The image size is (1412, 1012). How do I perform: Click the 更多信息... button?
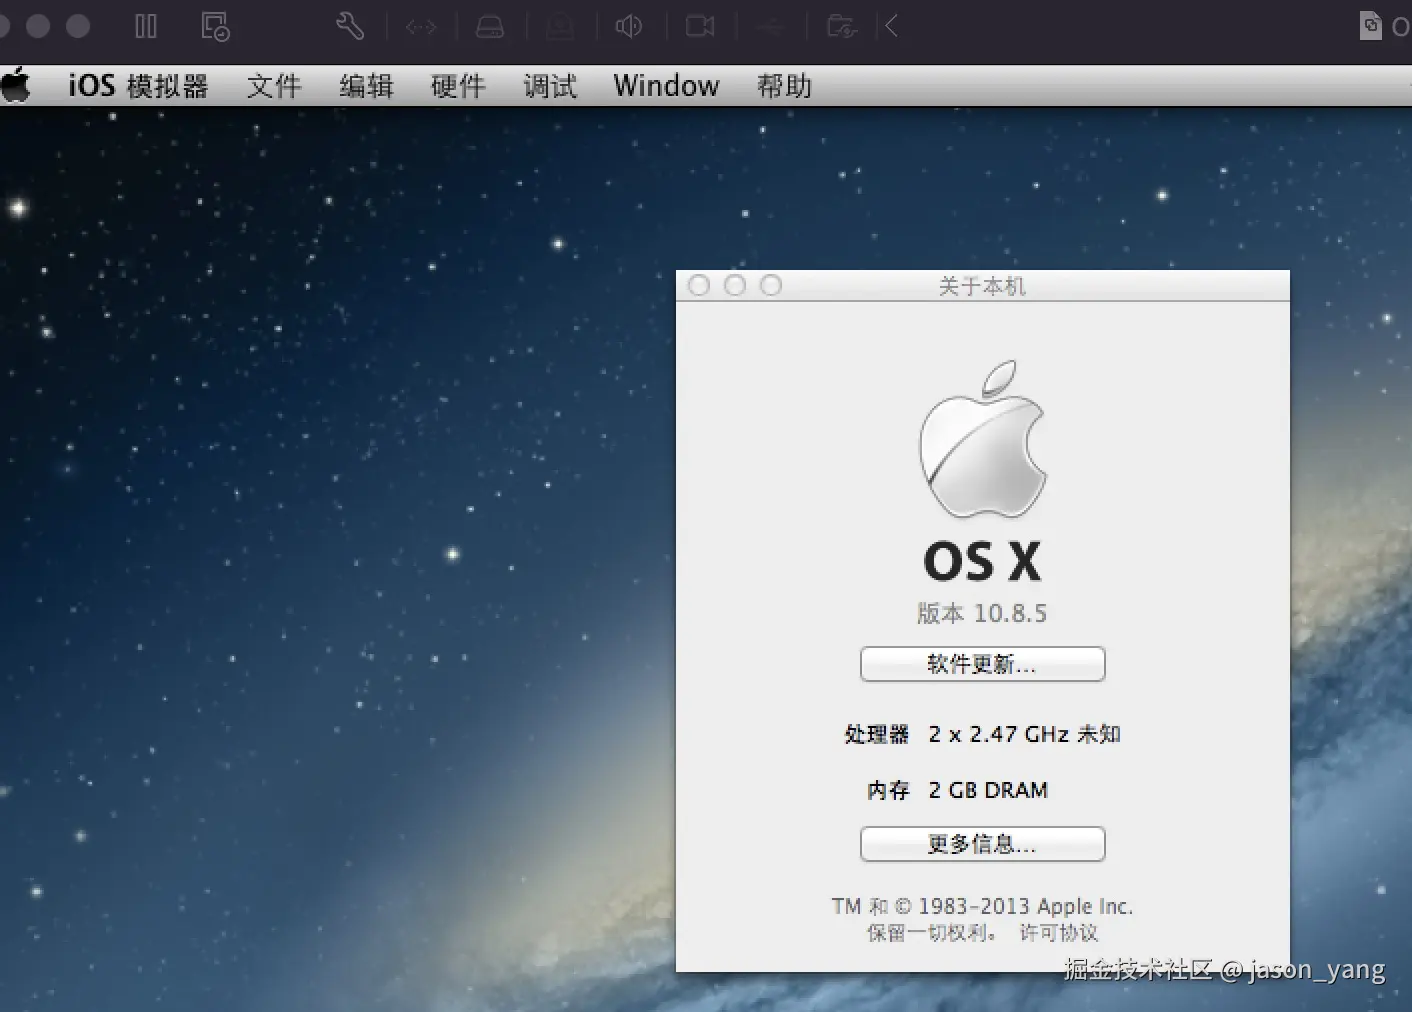(982, 844)
